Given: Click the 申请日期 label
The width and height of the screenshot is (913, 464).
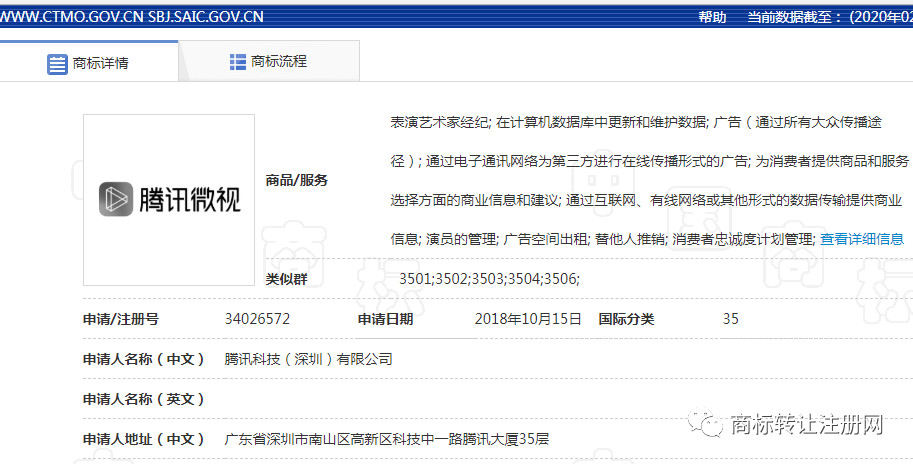Looking at the screenshot, I should (x=385, y=319).
